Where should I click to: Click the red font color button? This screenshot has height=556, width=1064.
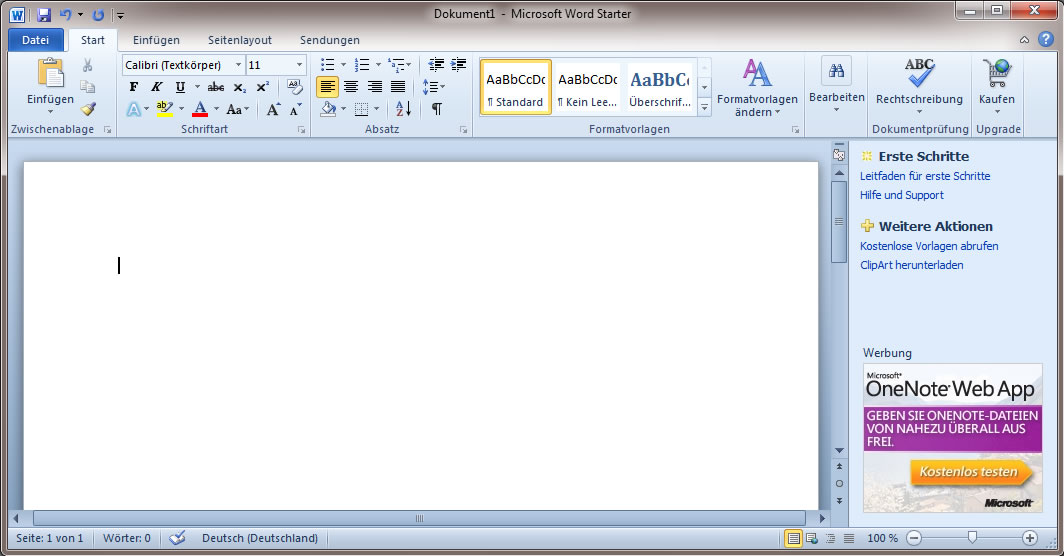pos(200,109)
